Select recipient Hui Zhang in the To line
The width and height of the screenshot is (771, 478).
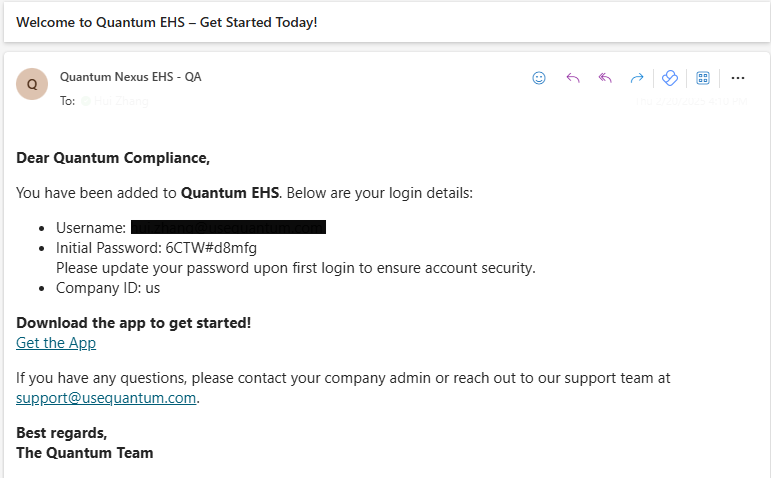121,101
